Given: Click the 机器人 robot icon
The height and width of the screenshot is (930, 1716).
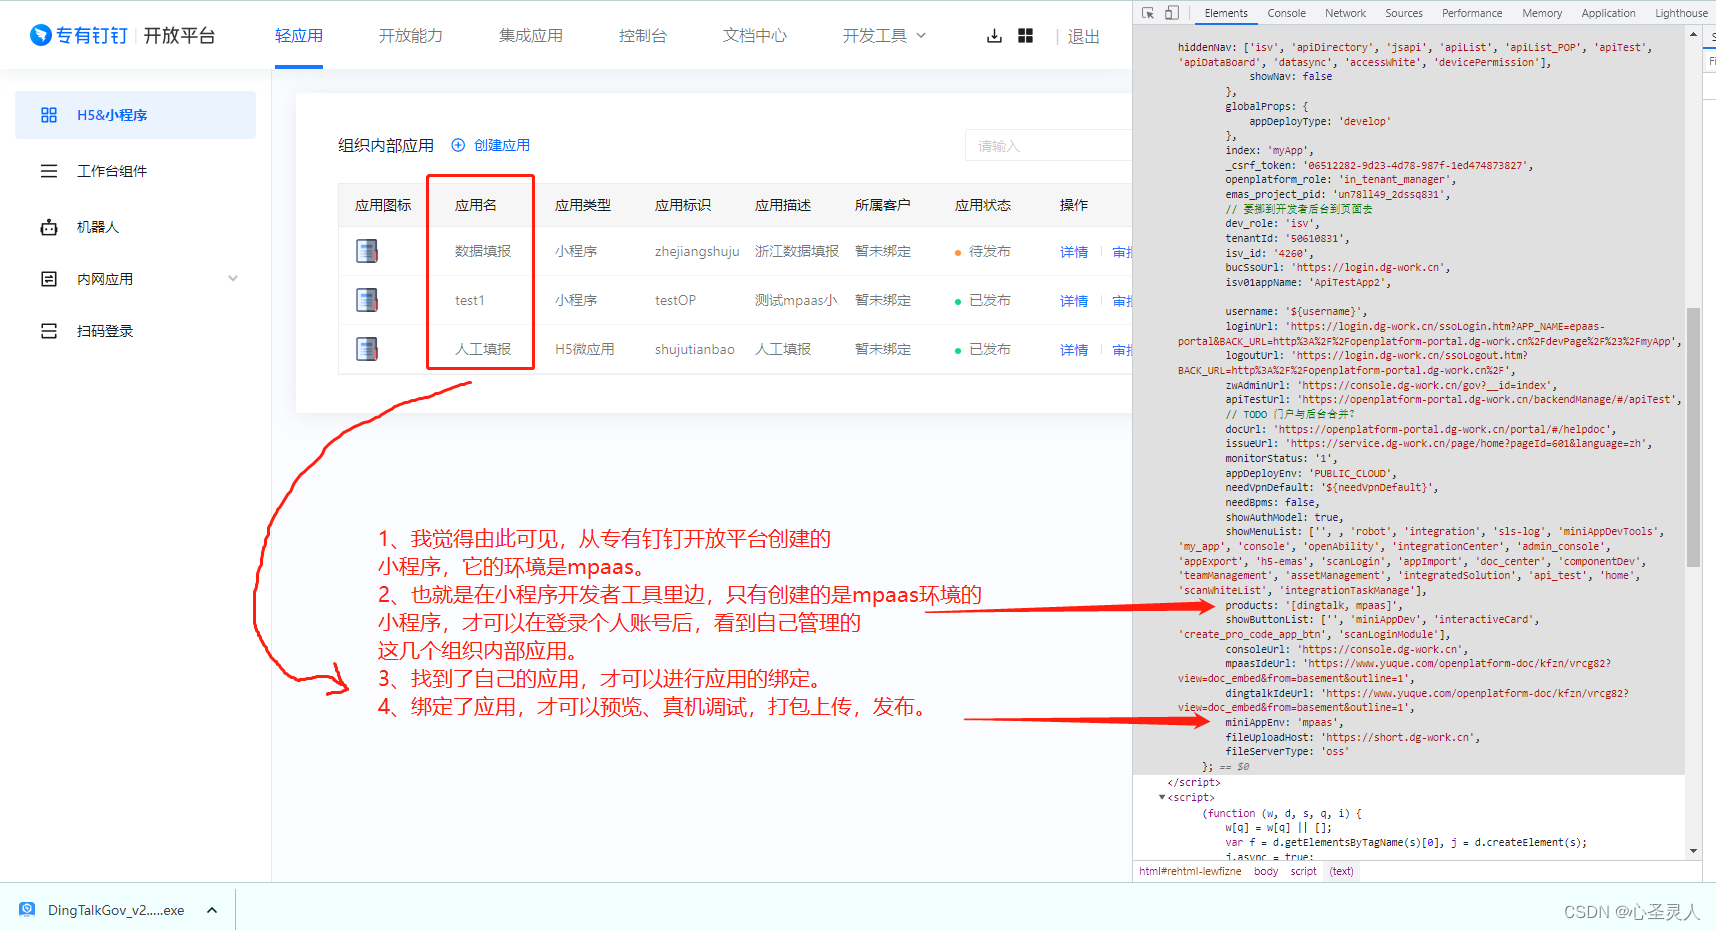Looking at the screenshot, I should point(48,227).
